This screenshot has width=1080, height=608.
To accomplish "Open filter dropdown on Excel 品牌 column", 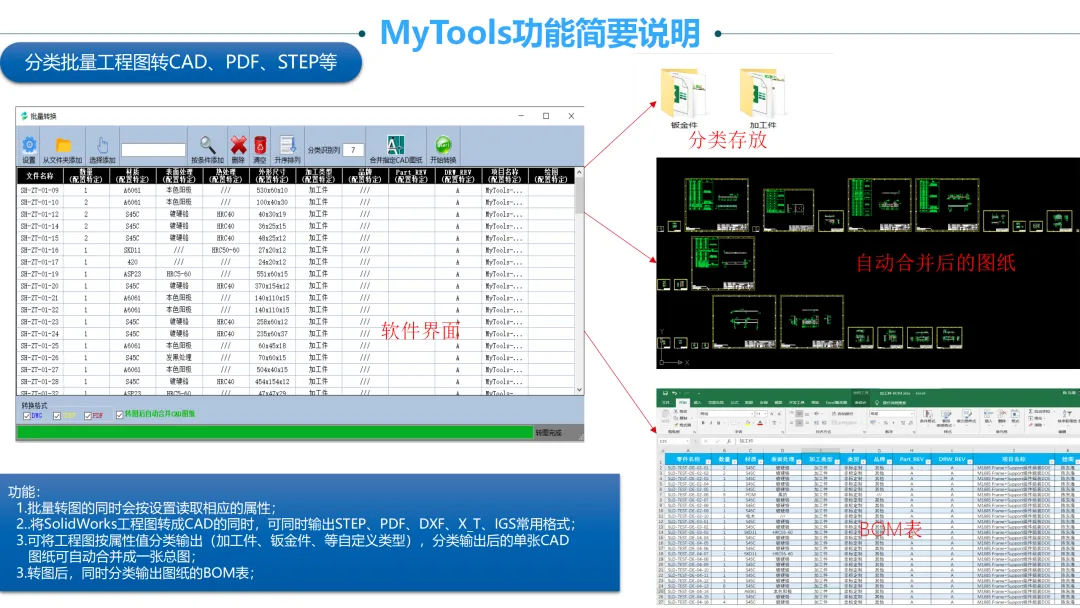I will (x=889, y=461).
